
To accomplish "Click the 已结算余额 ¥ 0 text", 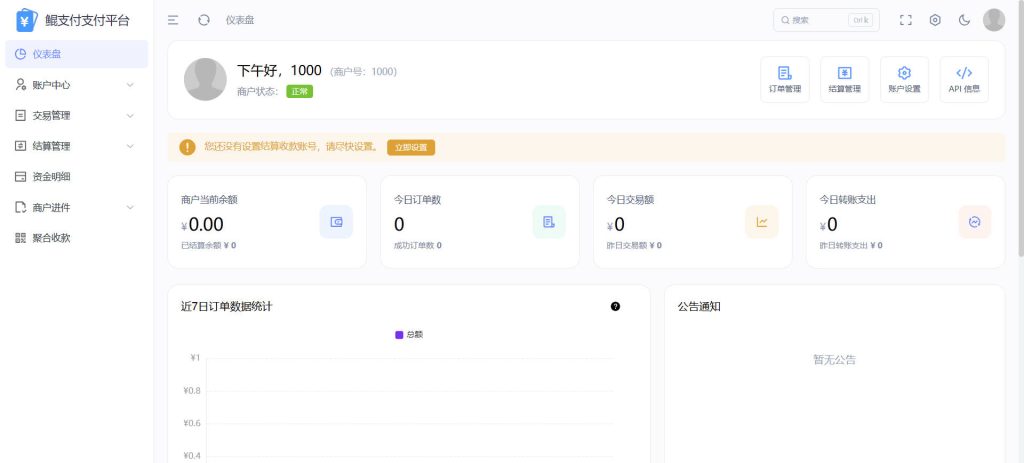I will 209,246.
